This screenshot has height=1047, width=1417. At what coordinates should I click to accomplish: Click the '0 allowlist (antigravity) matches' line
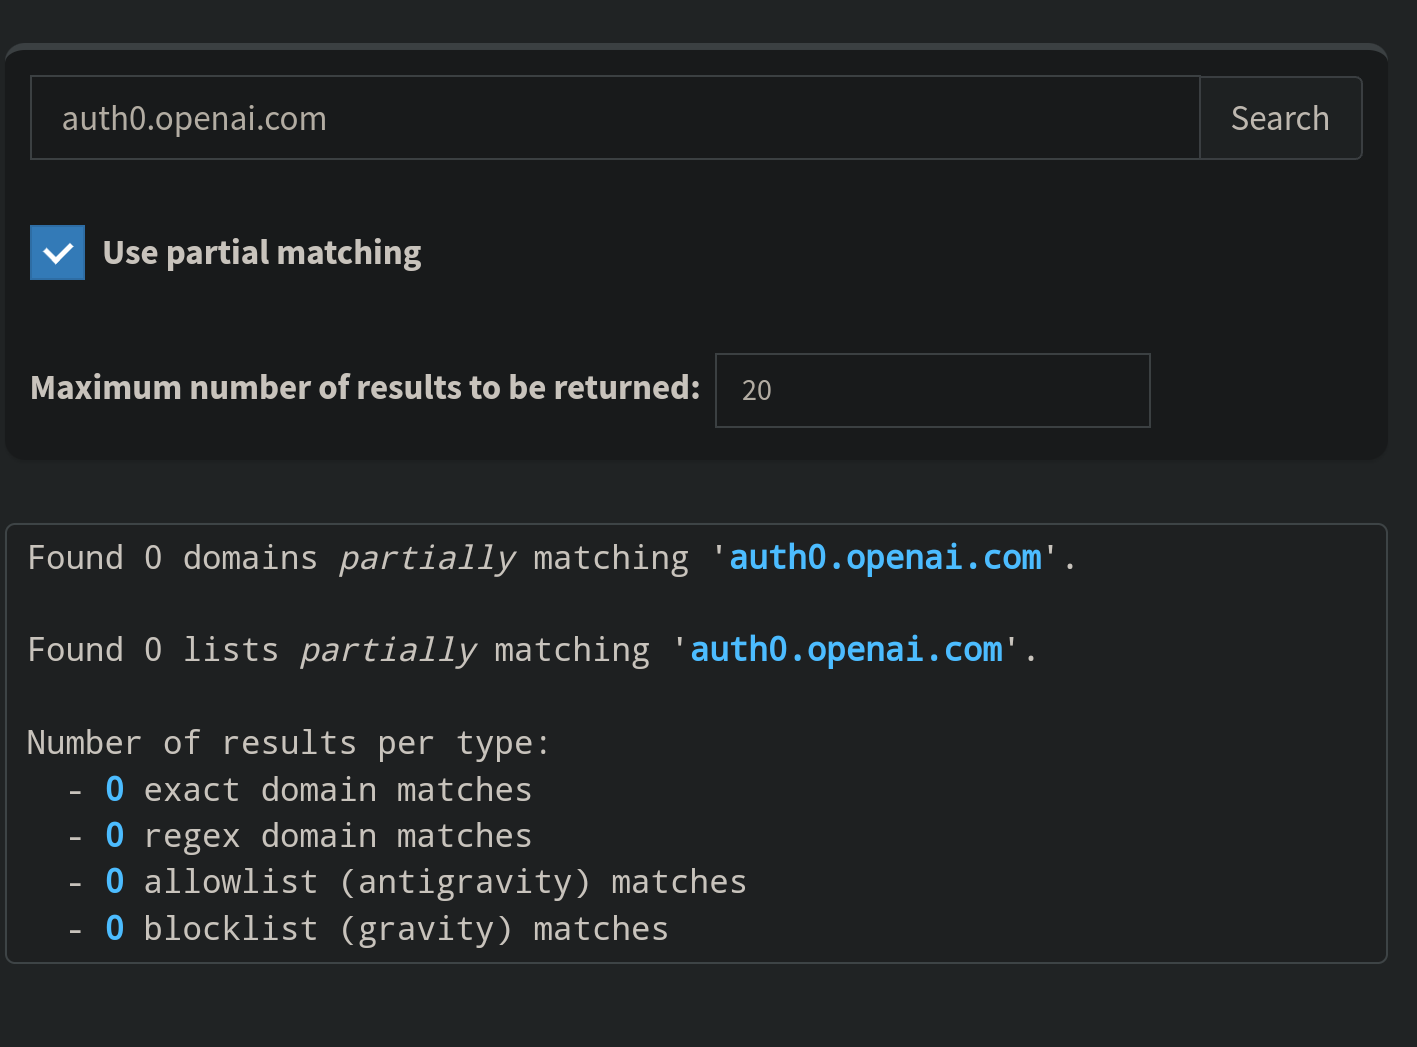(x=426, y=882)
